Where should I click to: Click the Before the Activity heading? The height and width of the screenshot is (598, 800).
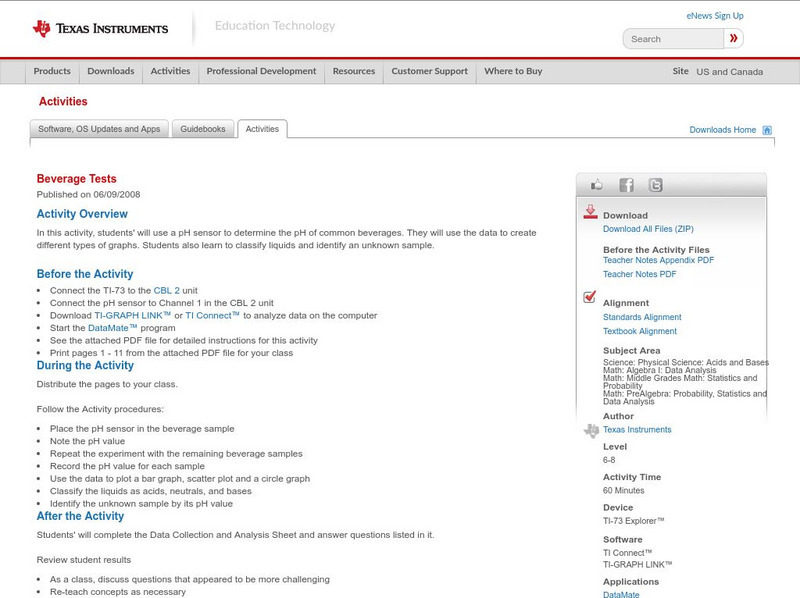click(x=85, y=274)
